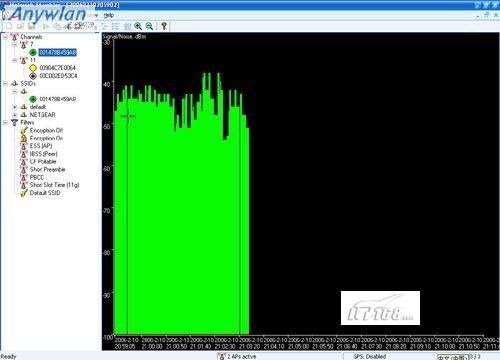Select access point 00C002E053C4

(58, 76)
